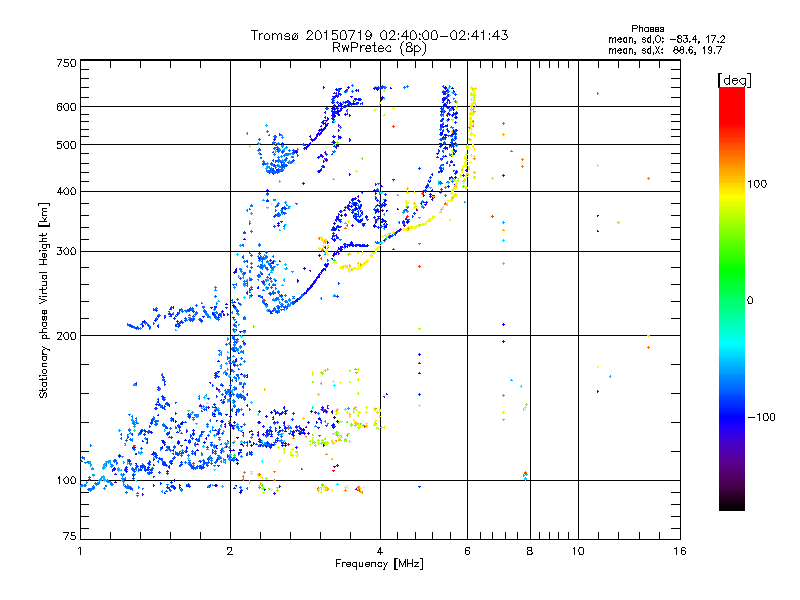Click the green zero-degree band on colorbar
The height and width of the screenshot is (600, 800).
732,300
